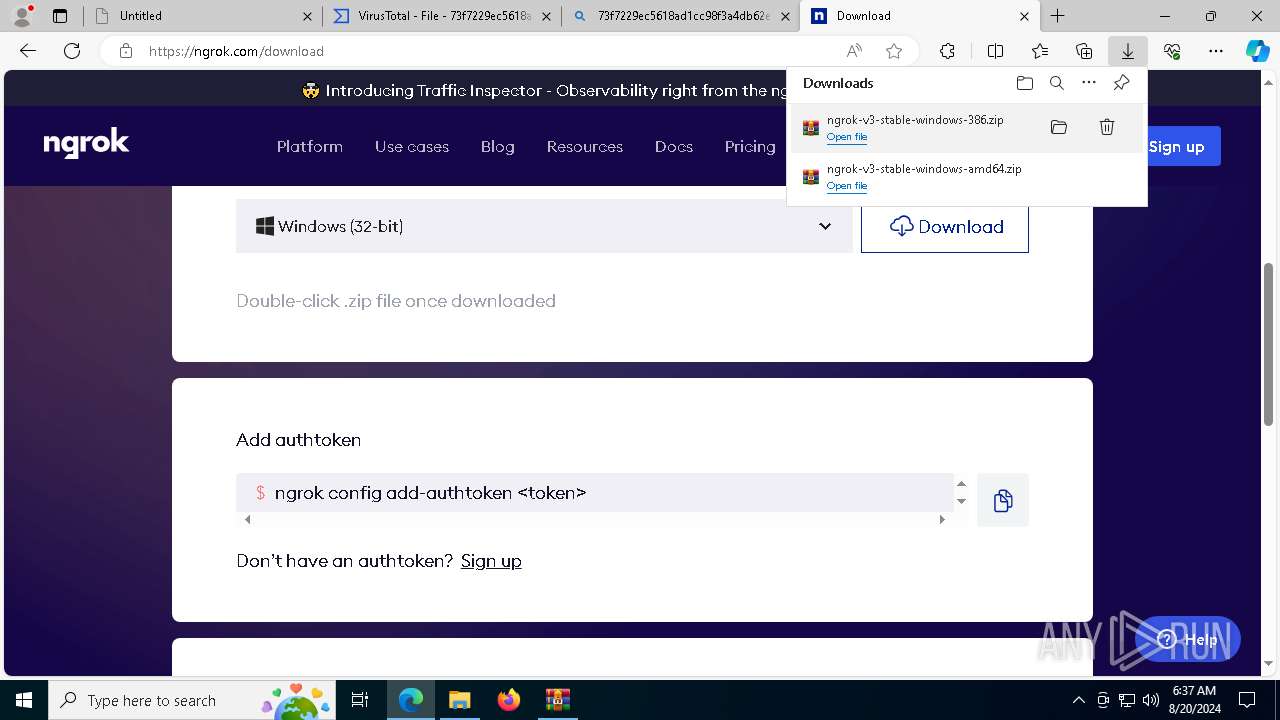
Task: Open file link for ngrok 386 zip
Action: [x=847, y=137]
